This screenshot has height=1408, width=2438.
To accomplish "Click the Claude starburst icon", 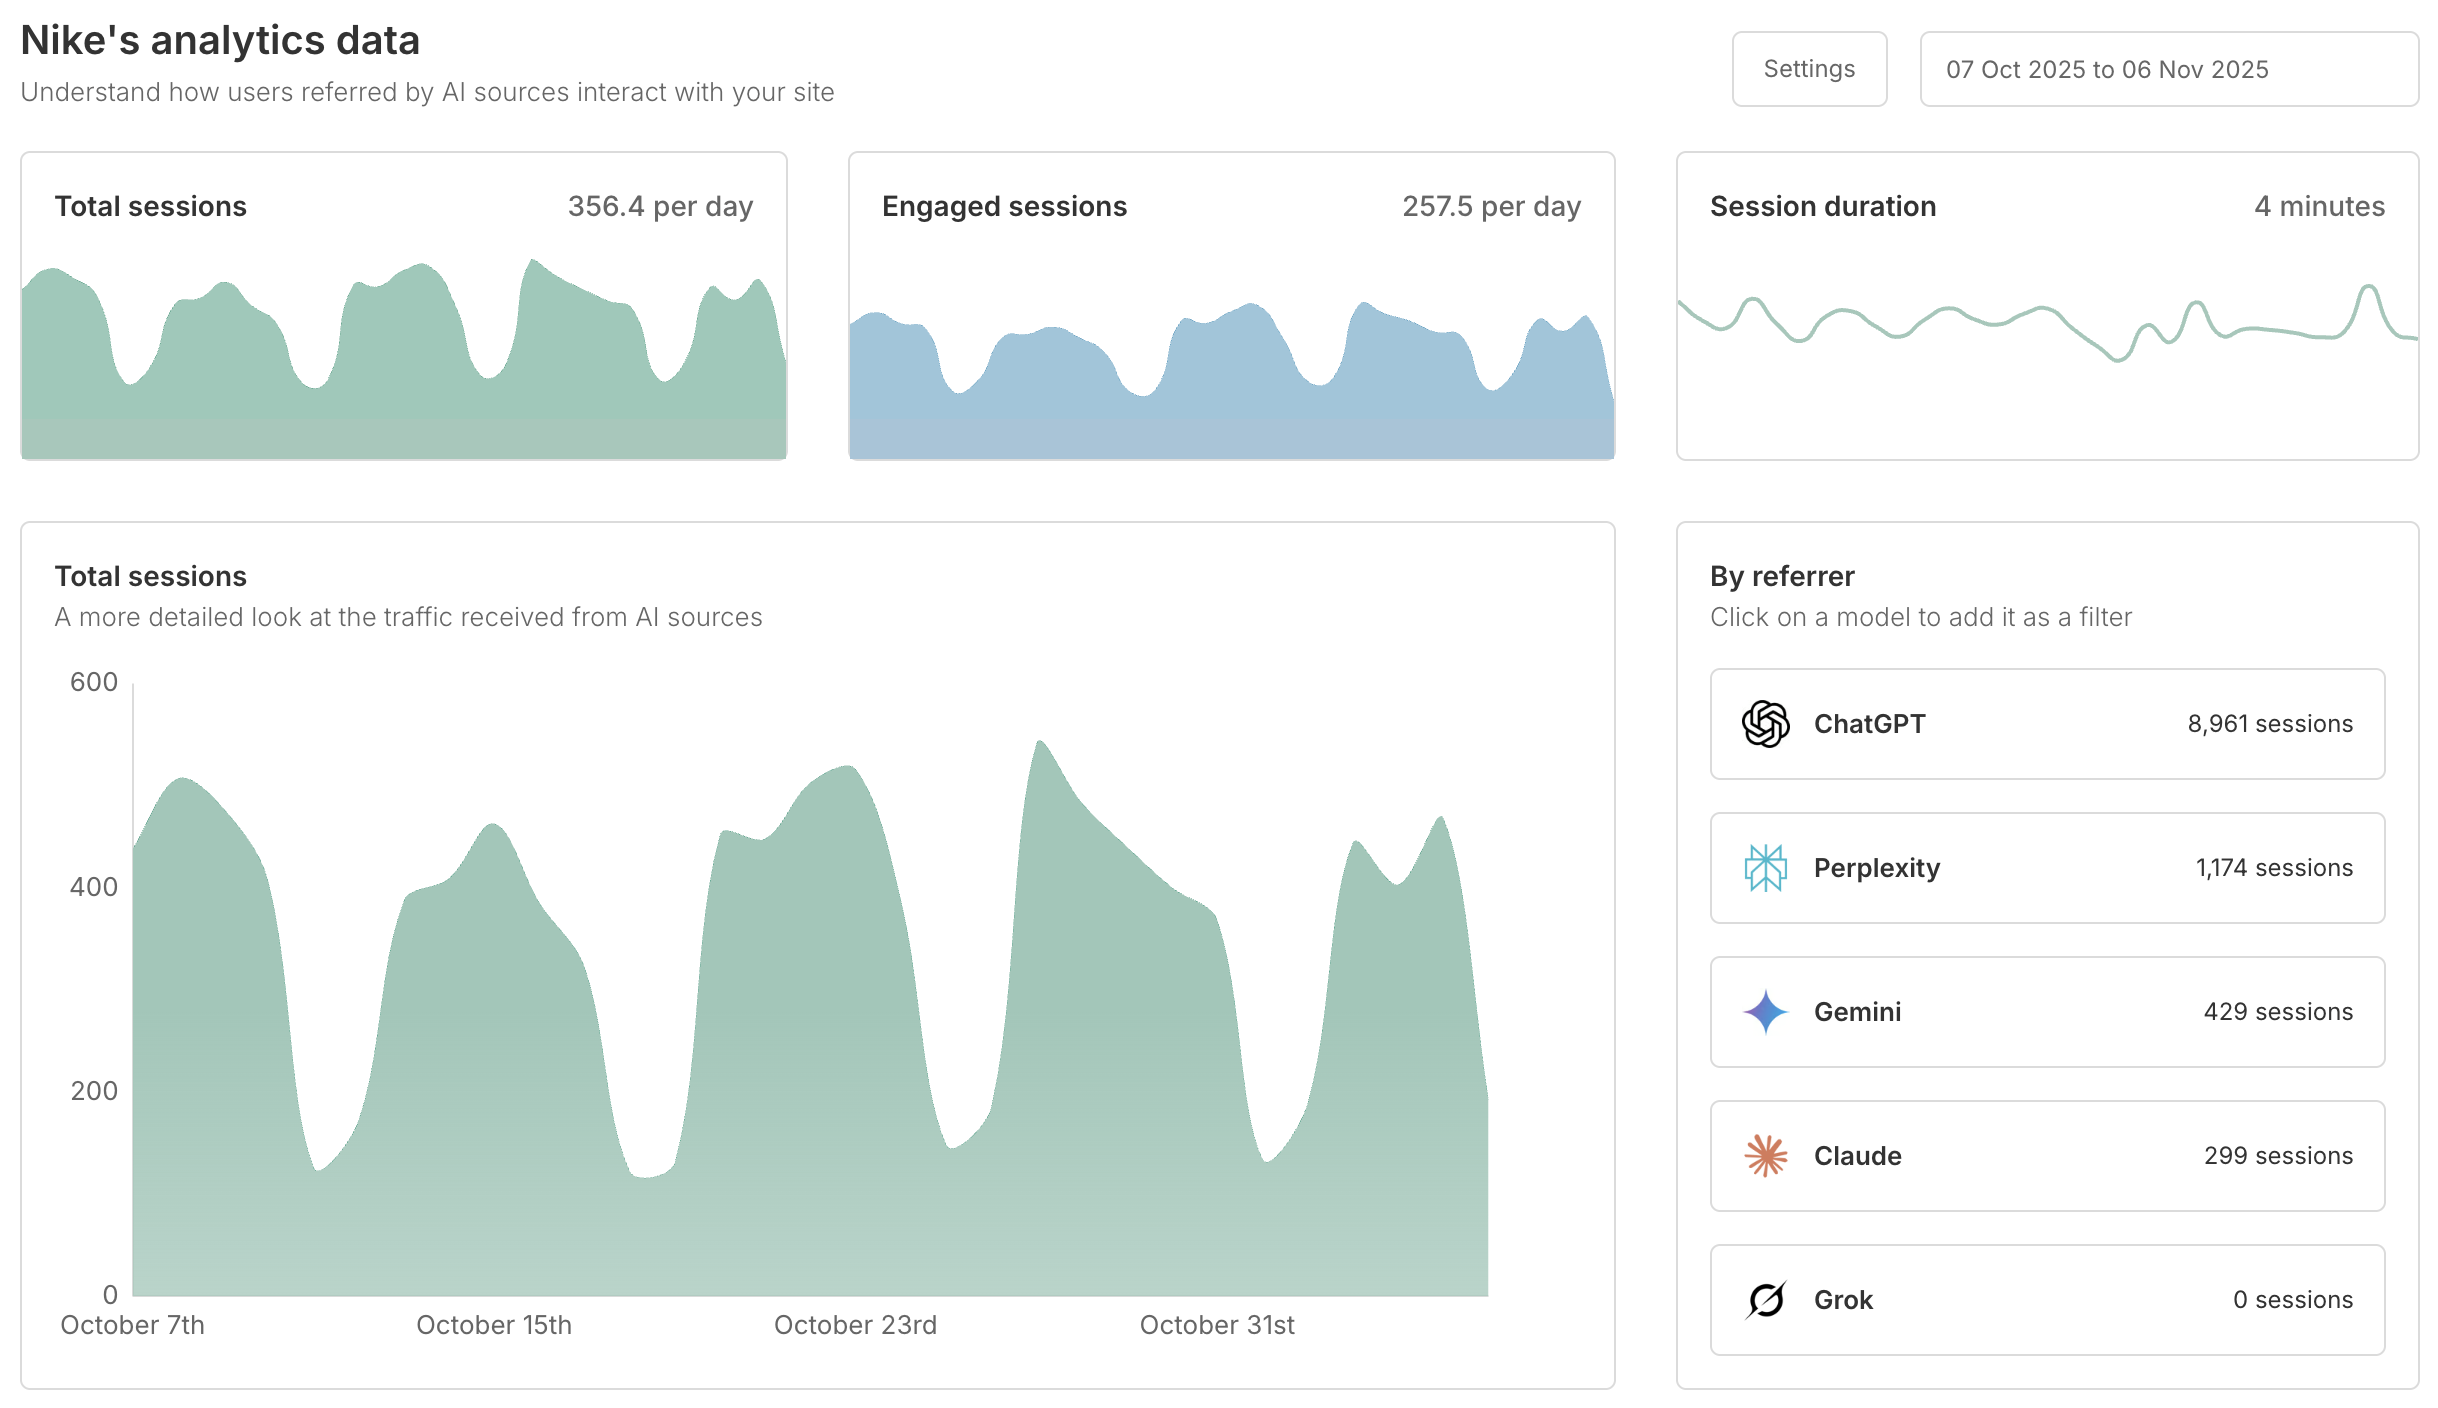I will point(1765,1156).
